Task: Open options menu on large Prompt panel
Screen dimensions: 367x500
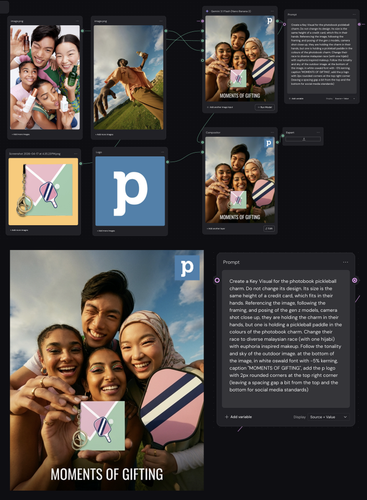Action: (345, 262)
